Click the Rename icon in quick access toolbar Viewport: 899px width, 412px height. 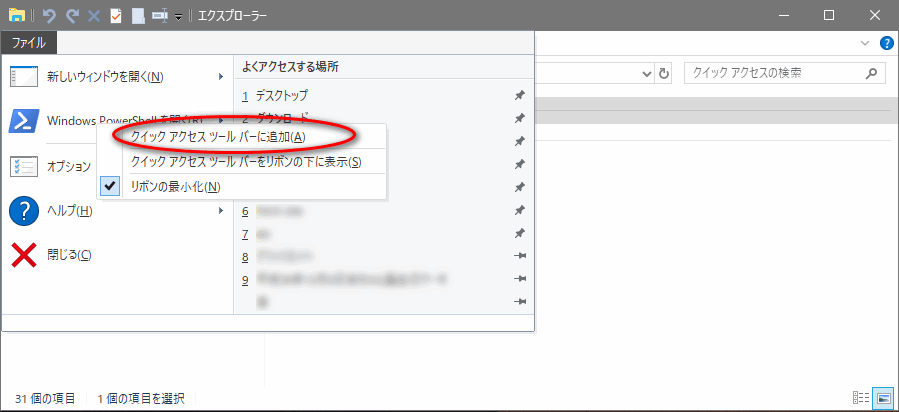[158, 16]
